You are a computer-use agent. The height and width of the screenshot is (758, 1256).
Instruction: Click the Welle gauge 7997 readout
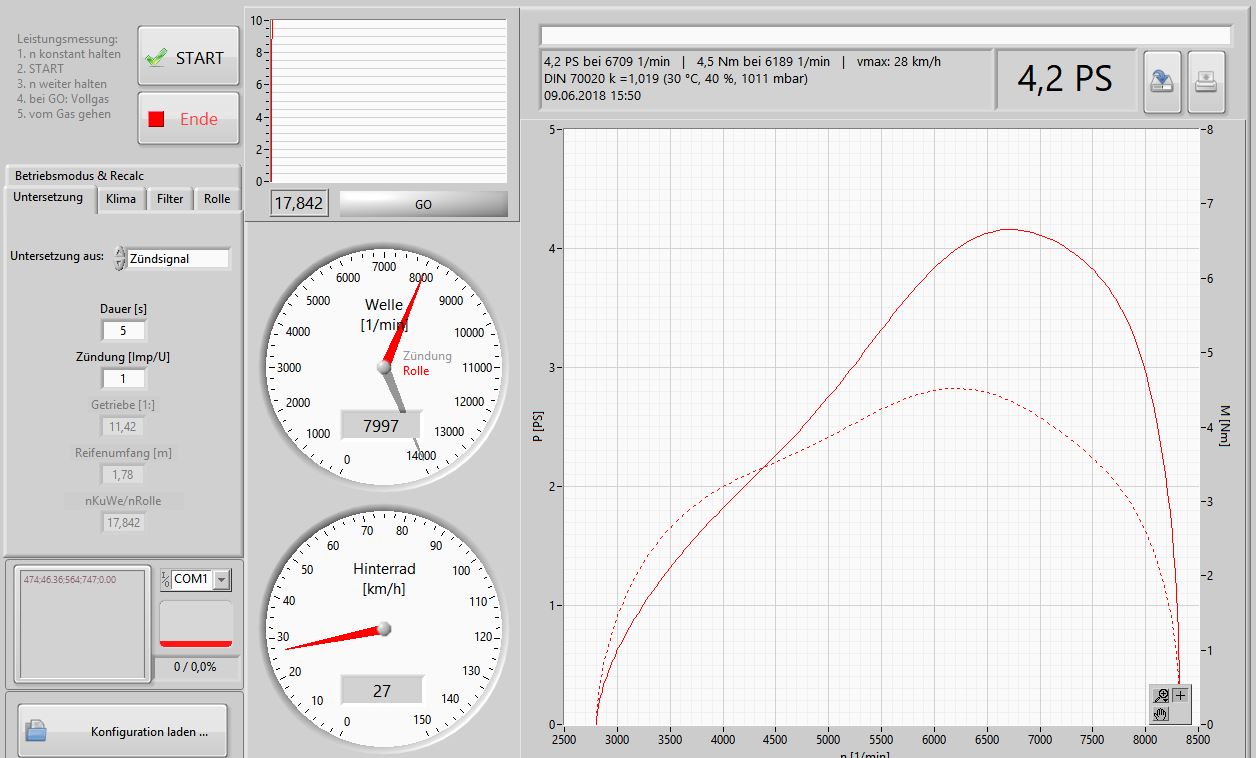(381, 426)
